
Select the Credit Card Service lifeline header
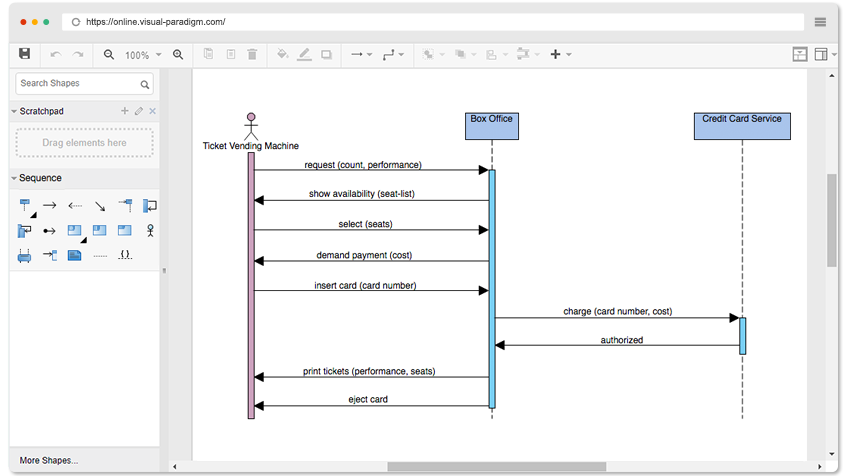click(742, 126)
